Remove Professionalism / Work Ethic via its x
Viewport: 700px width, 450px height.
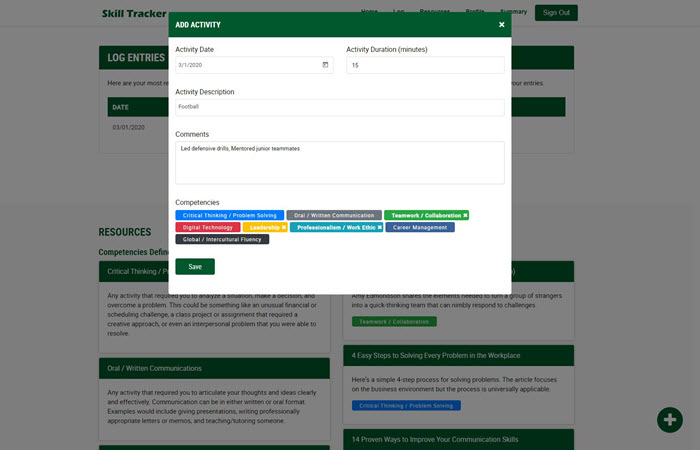coord(379,227)
